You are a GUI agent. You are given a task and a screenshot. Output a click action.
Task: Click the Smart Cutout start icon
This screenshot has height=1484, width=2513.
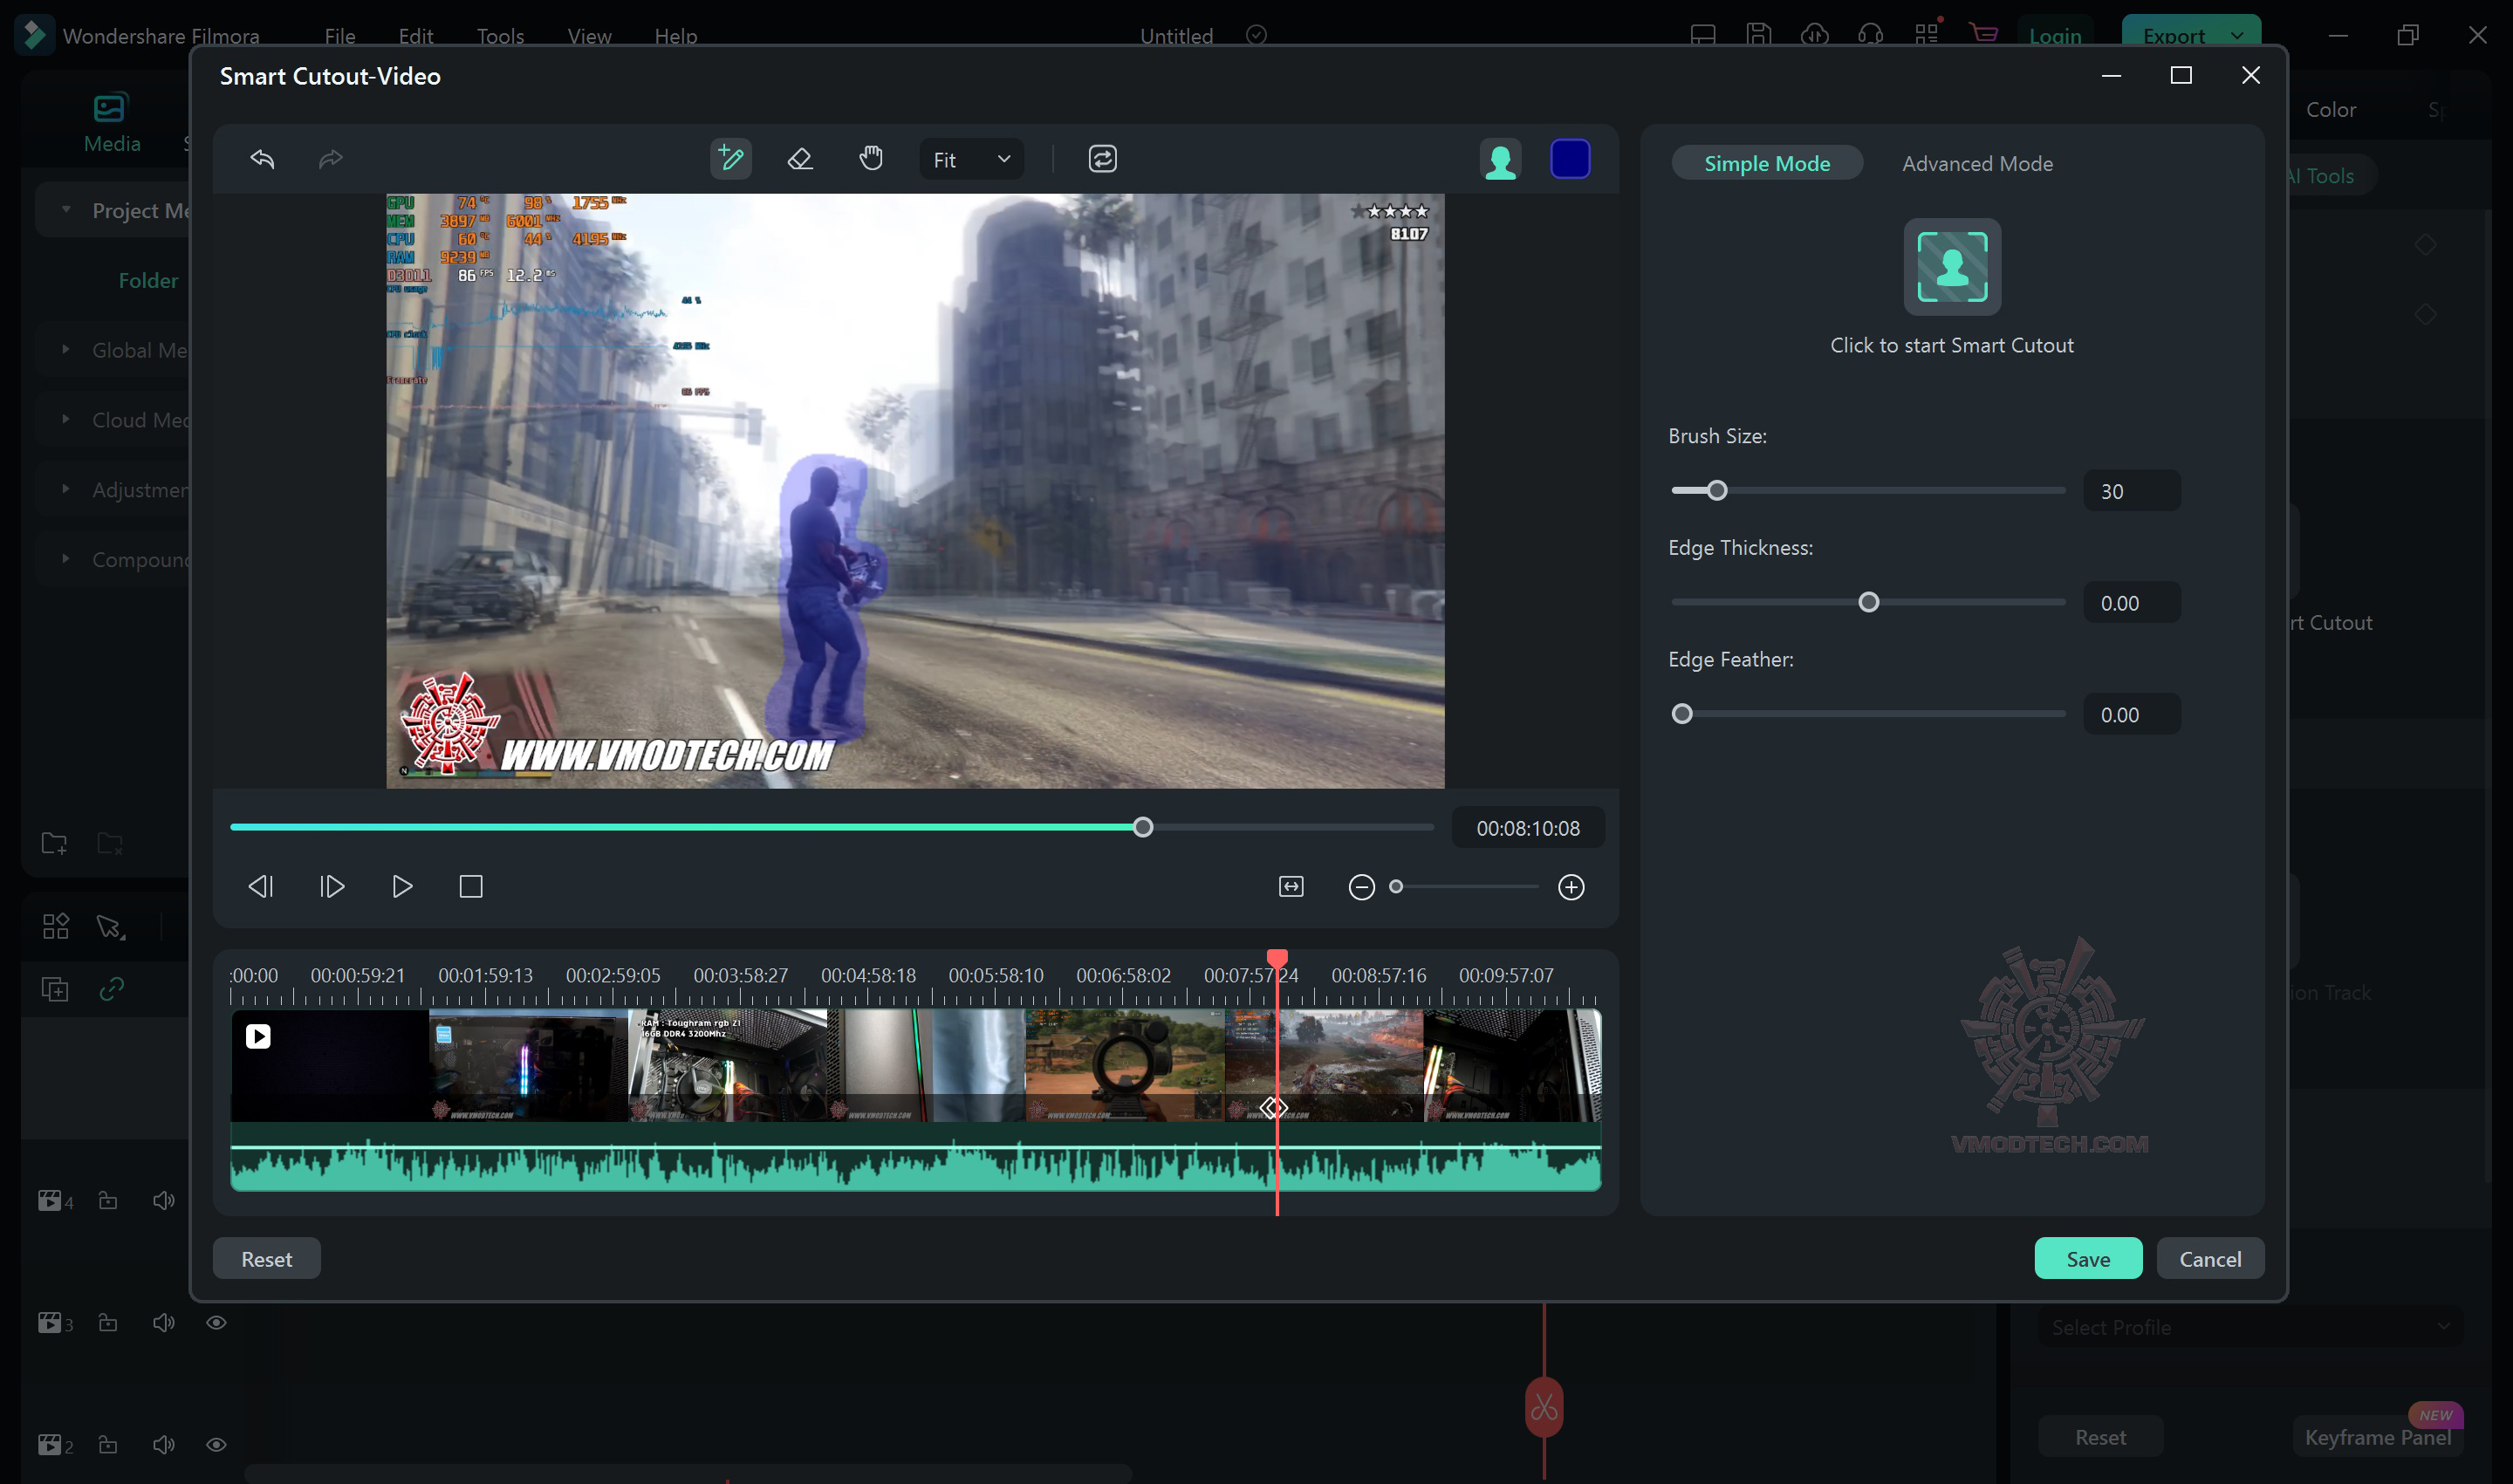pos(1951,267)
